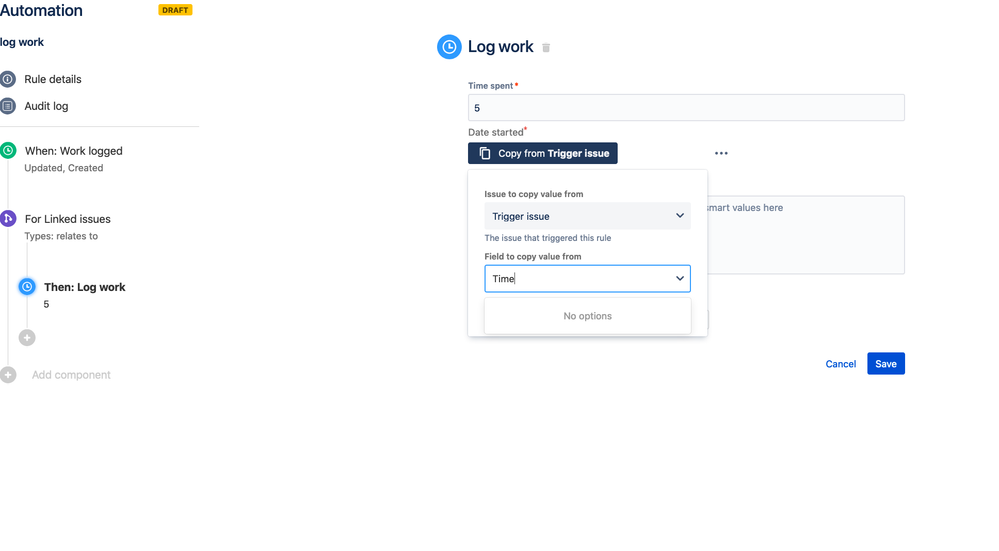Image resolution: width=999 pixels, height=551 pixels.
Task: Click the chevron in the Trigger issue dropdown
Action: point(680,216)
